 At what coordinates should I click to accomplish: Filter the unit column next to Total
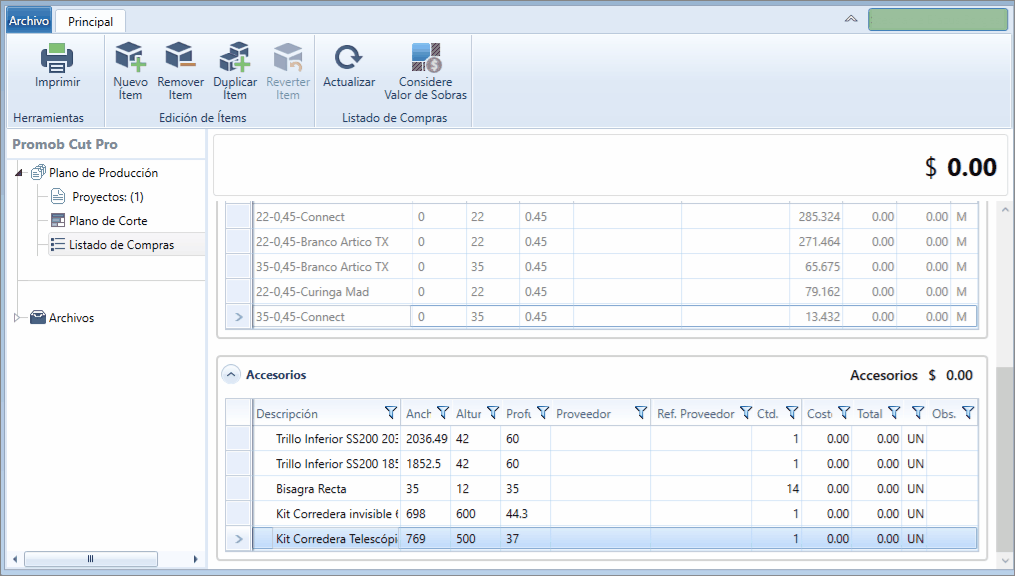point(917,412)
